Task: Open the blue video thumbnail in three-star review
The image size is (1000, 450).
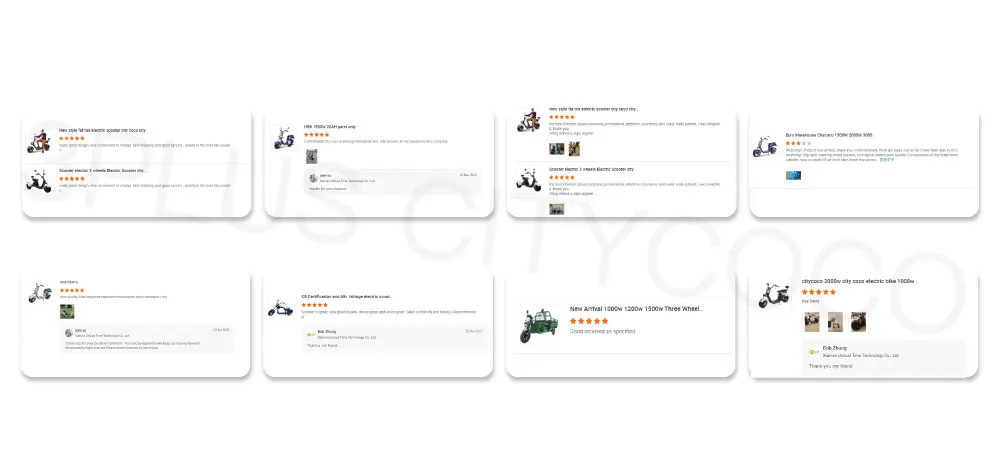Action: tap(793, 175)
